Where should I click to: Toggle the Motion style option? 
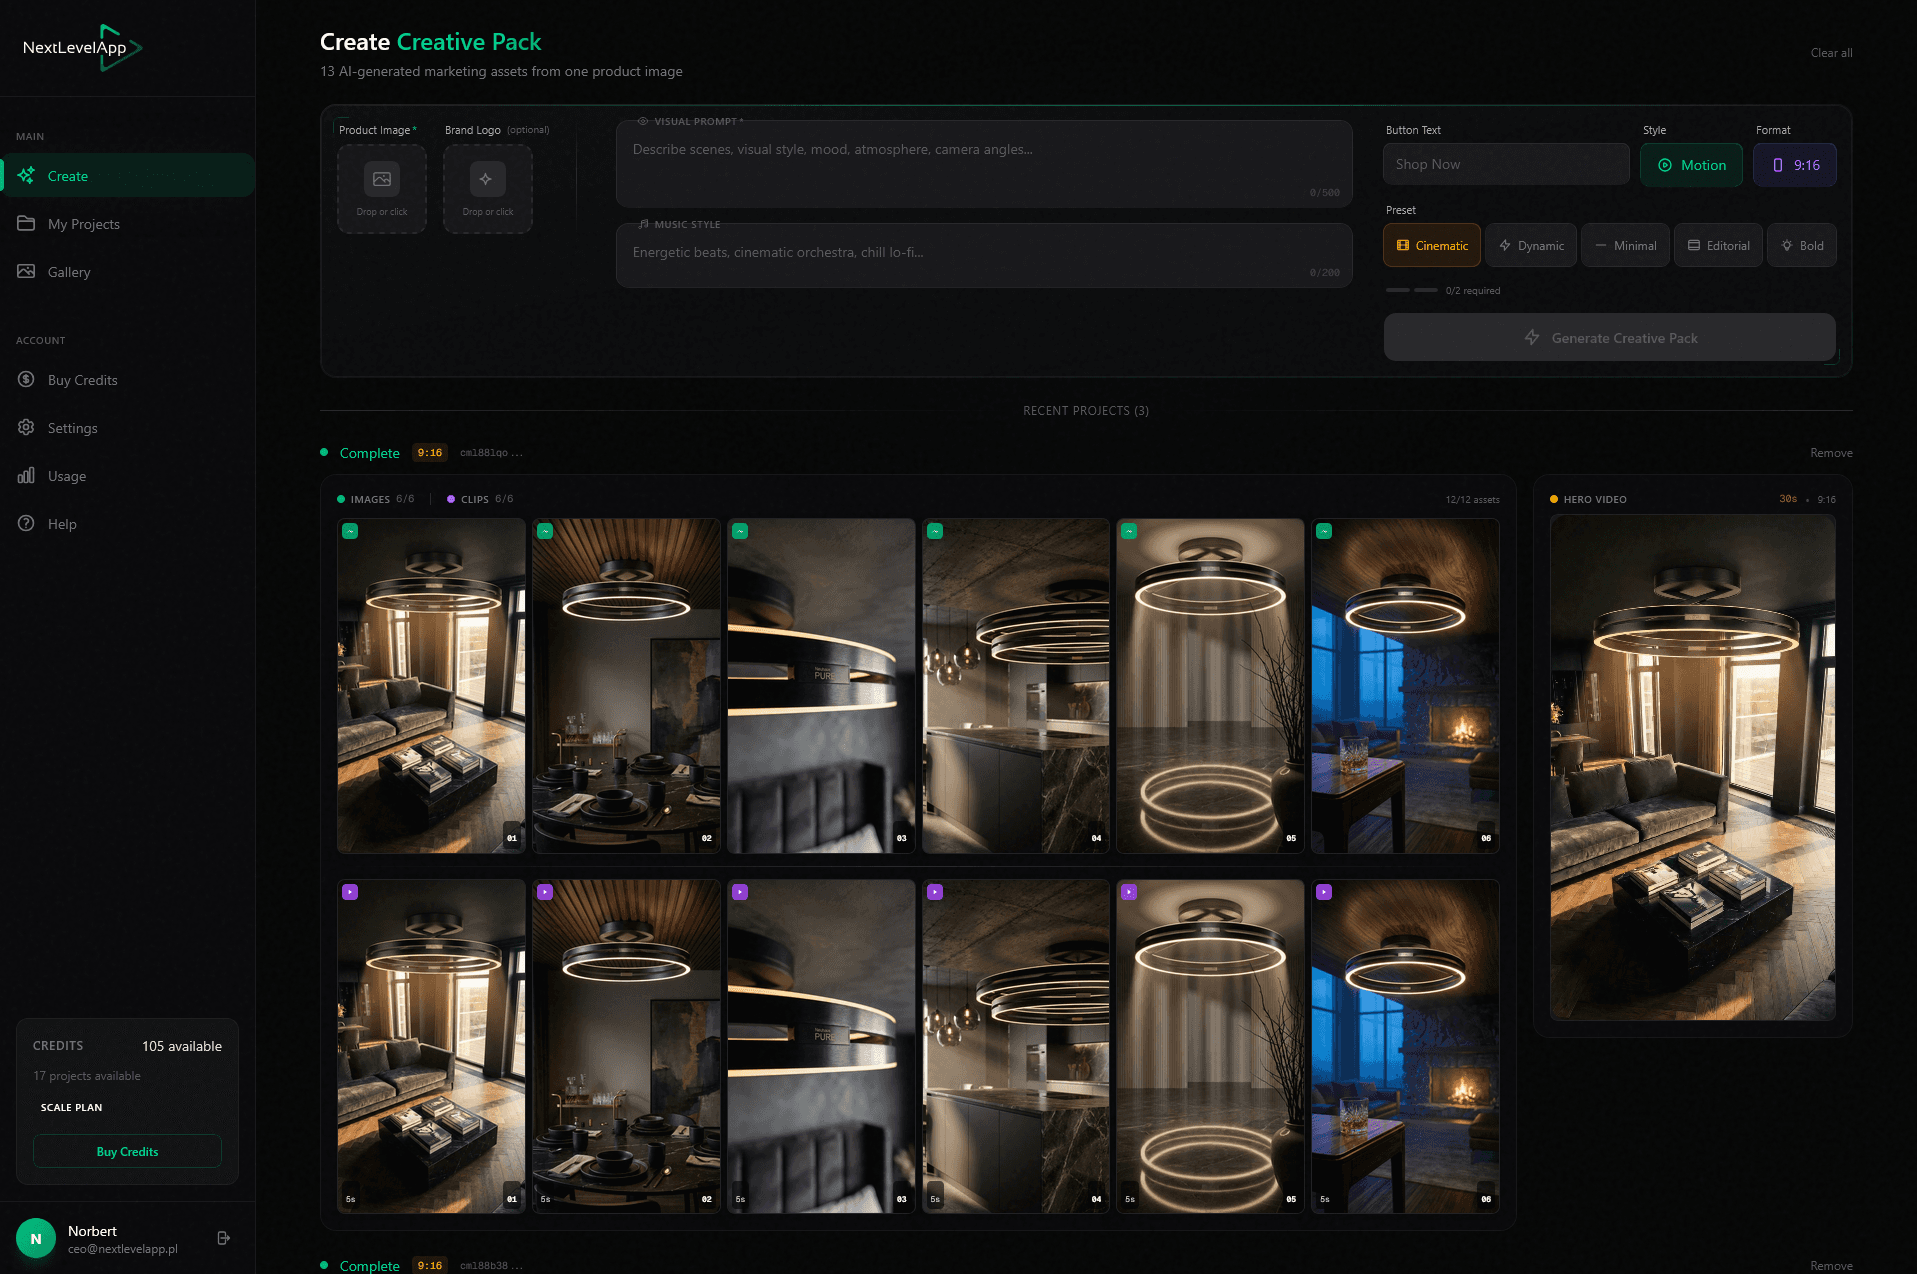[x=1690, y=164]
